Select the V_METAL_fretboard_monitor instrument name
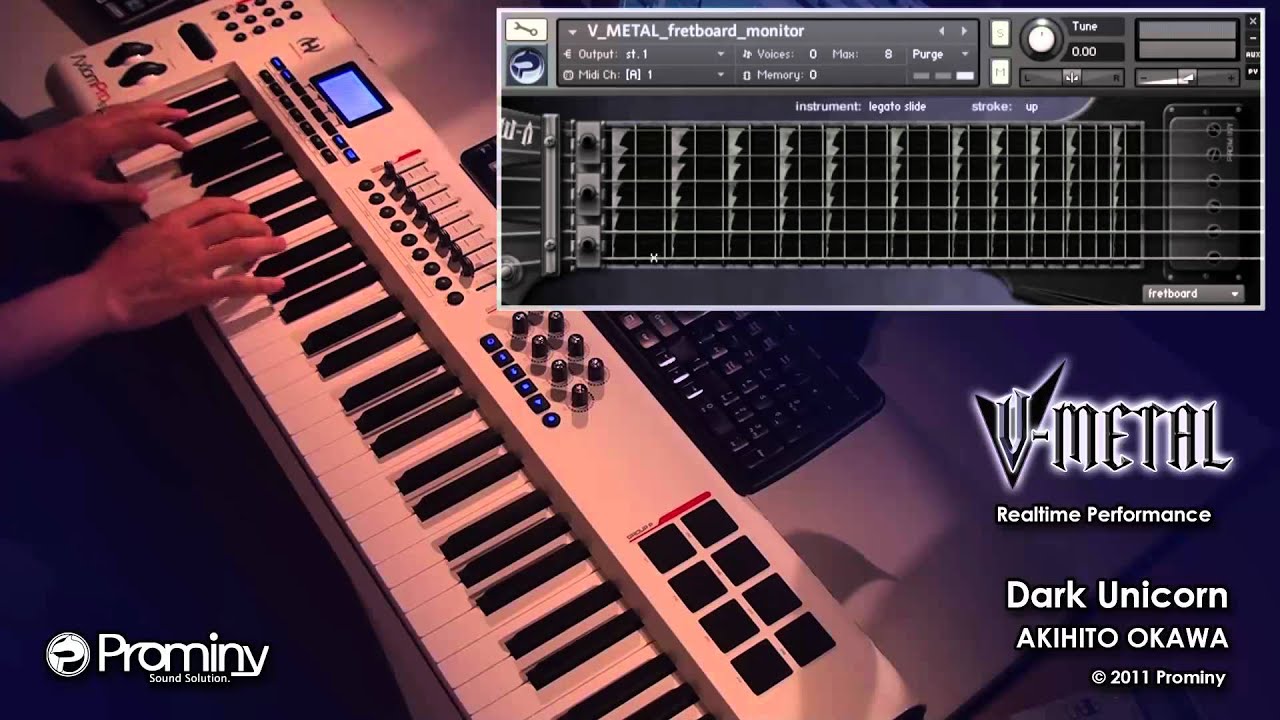 click(x=695, y=31)
